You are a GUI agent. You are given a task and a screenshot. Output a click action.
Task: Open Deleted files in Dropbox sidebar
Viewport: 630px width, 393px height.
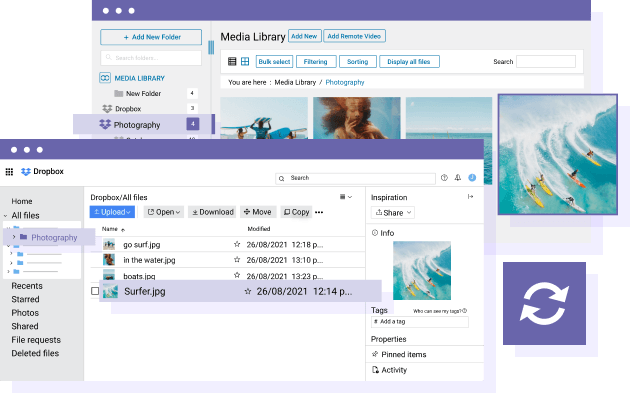pos(35,353)
